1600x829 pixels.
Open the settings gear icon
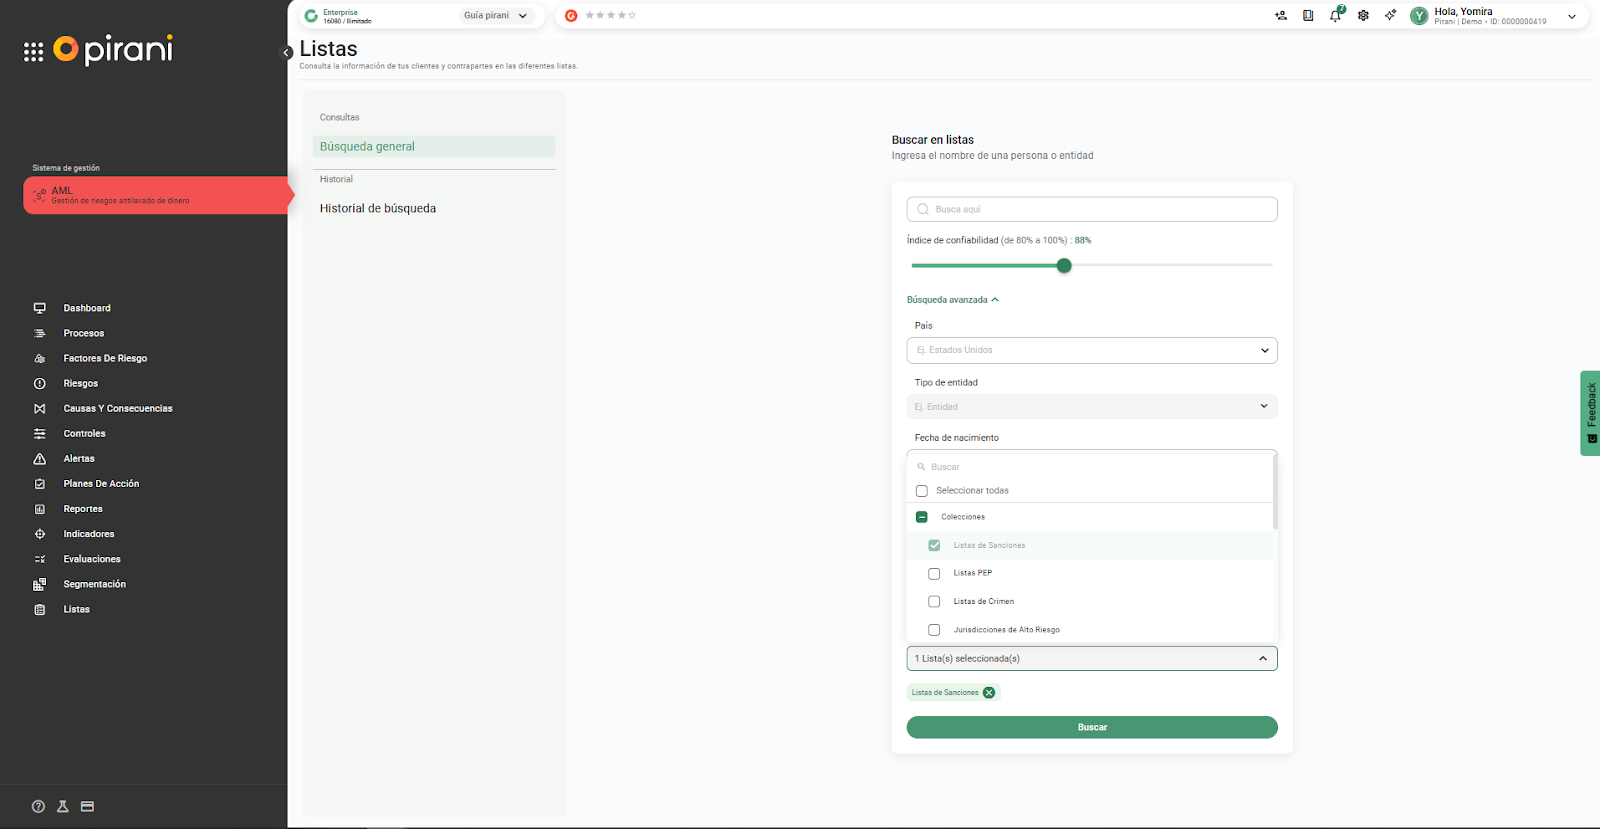(x=1363, y=16)
